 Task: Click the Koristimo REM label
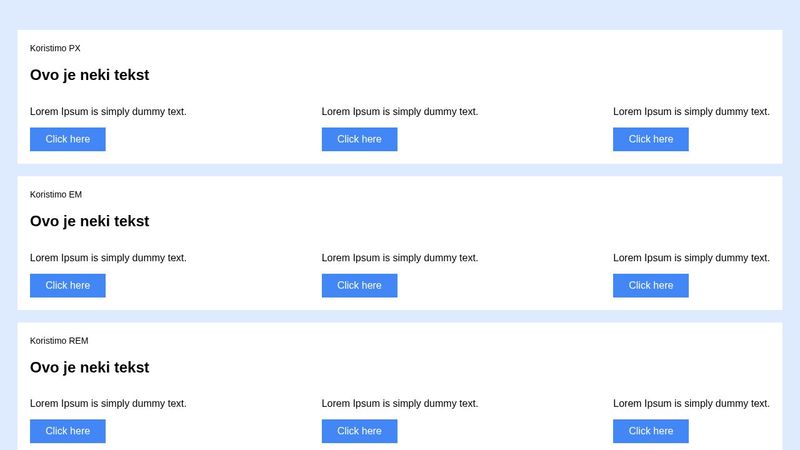tap(59, 340)
